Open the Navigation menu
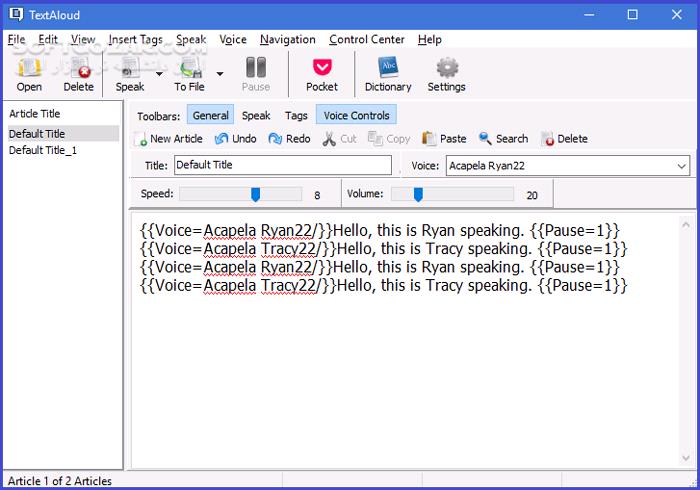700x490 pixels. click(x=288, y=40)
